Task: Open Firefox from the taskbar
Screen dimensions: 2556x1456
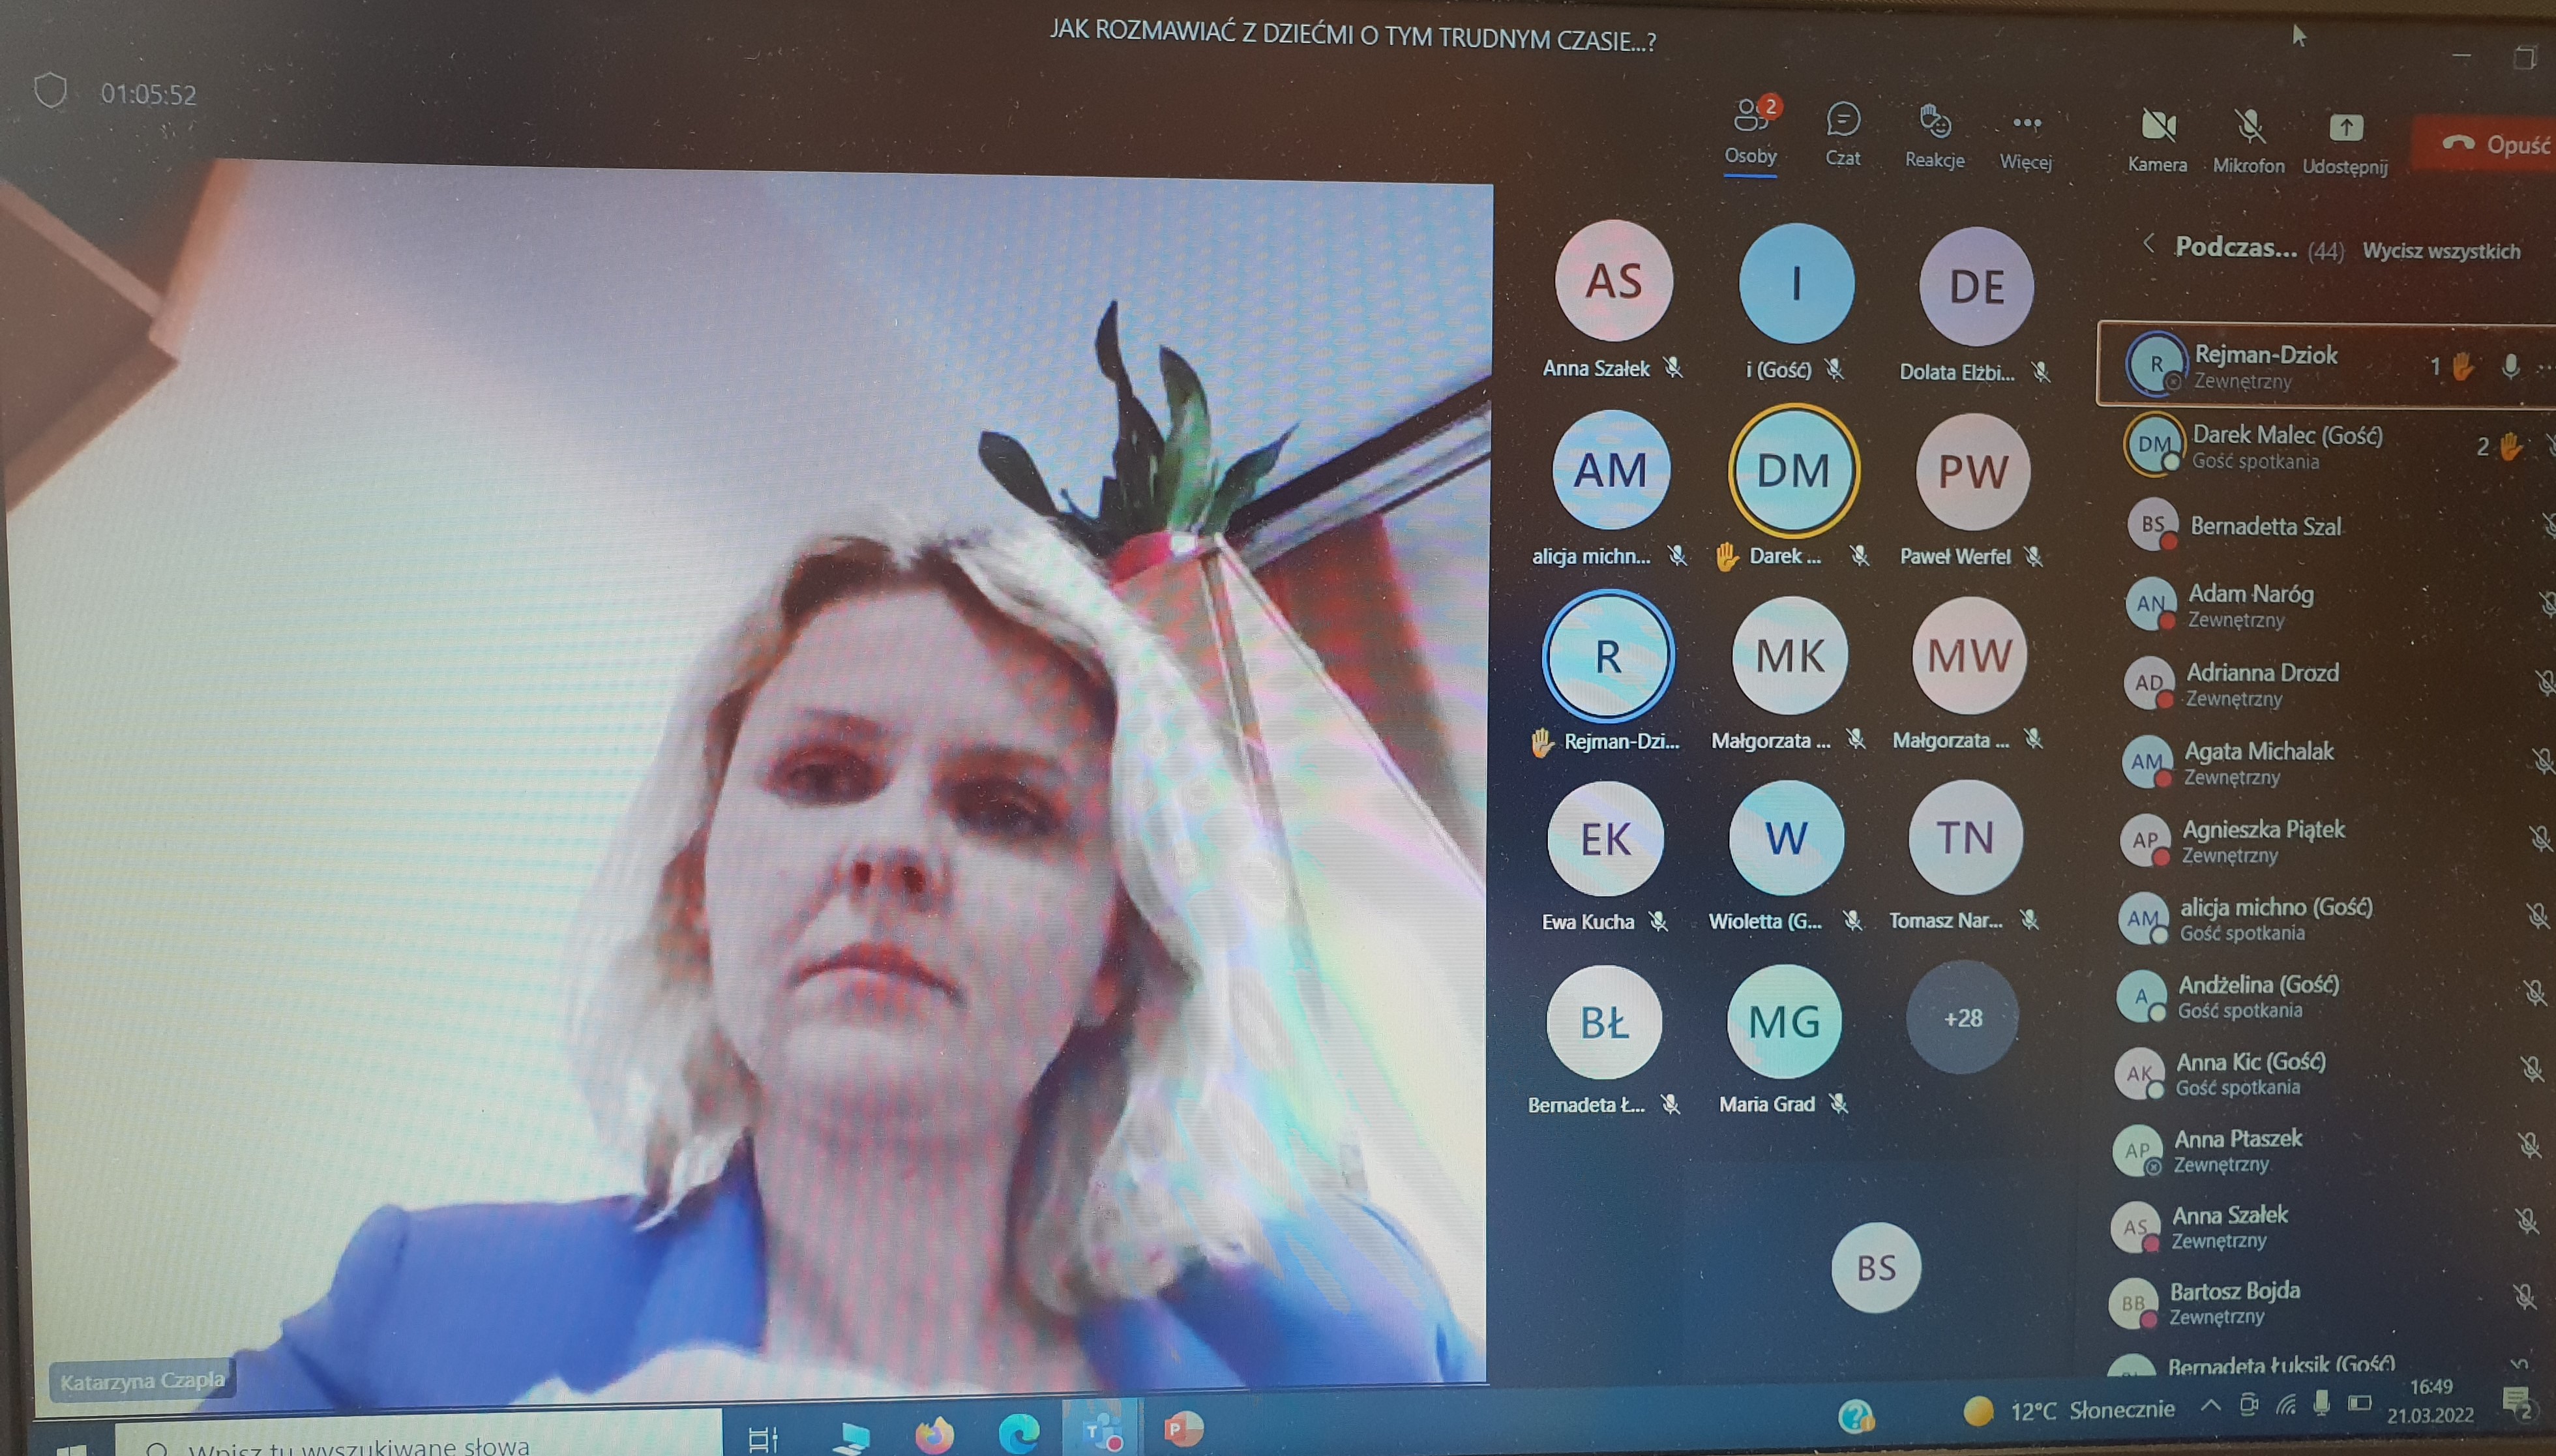Action: [x=934, y=1435]
